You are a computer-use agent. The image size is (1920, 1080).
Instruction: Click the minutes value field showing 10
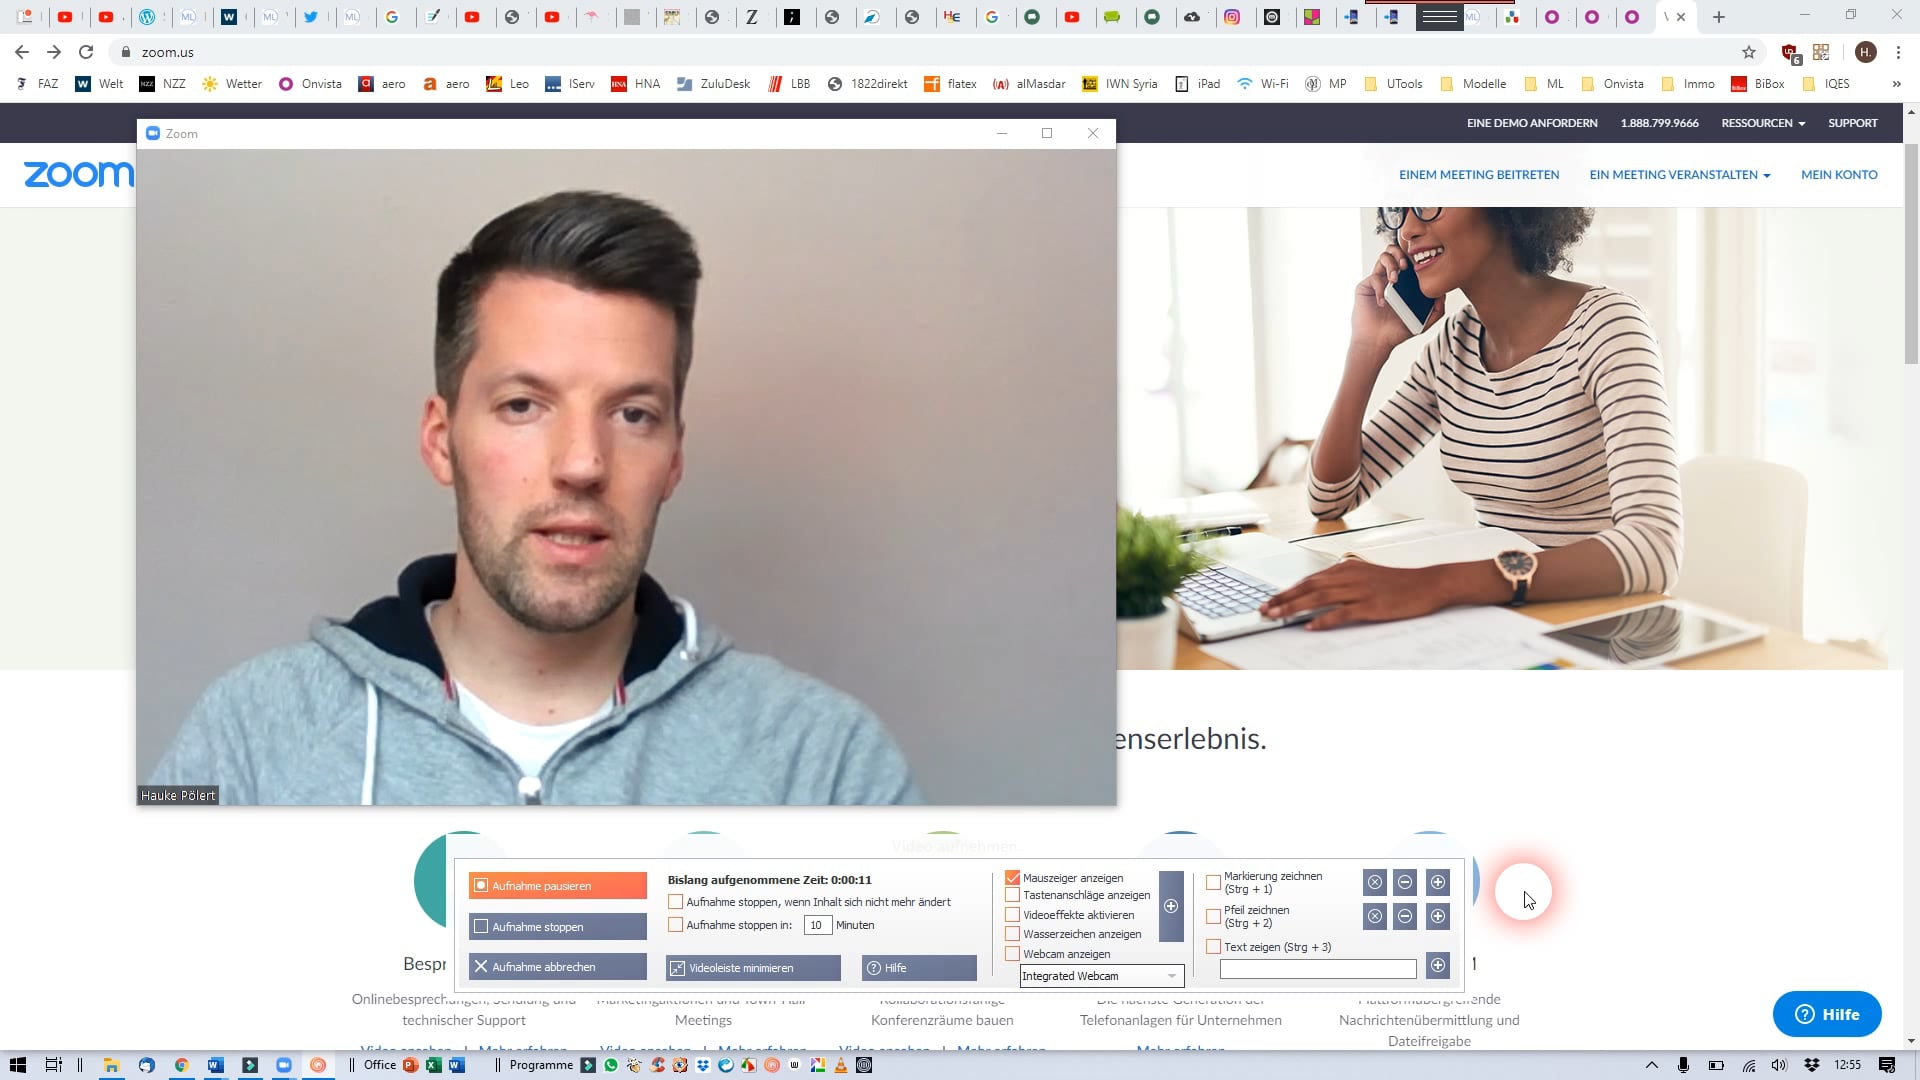tap(817, 925)
